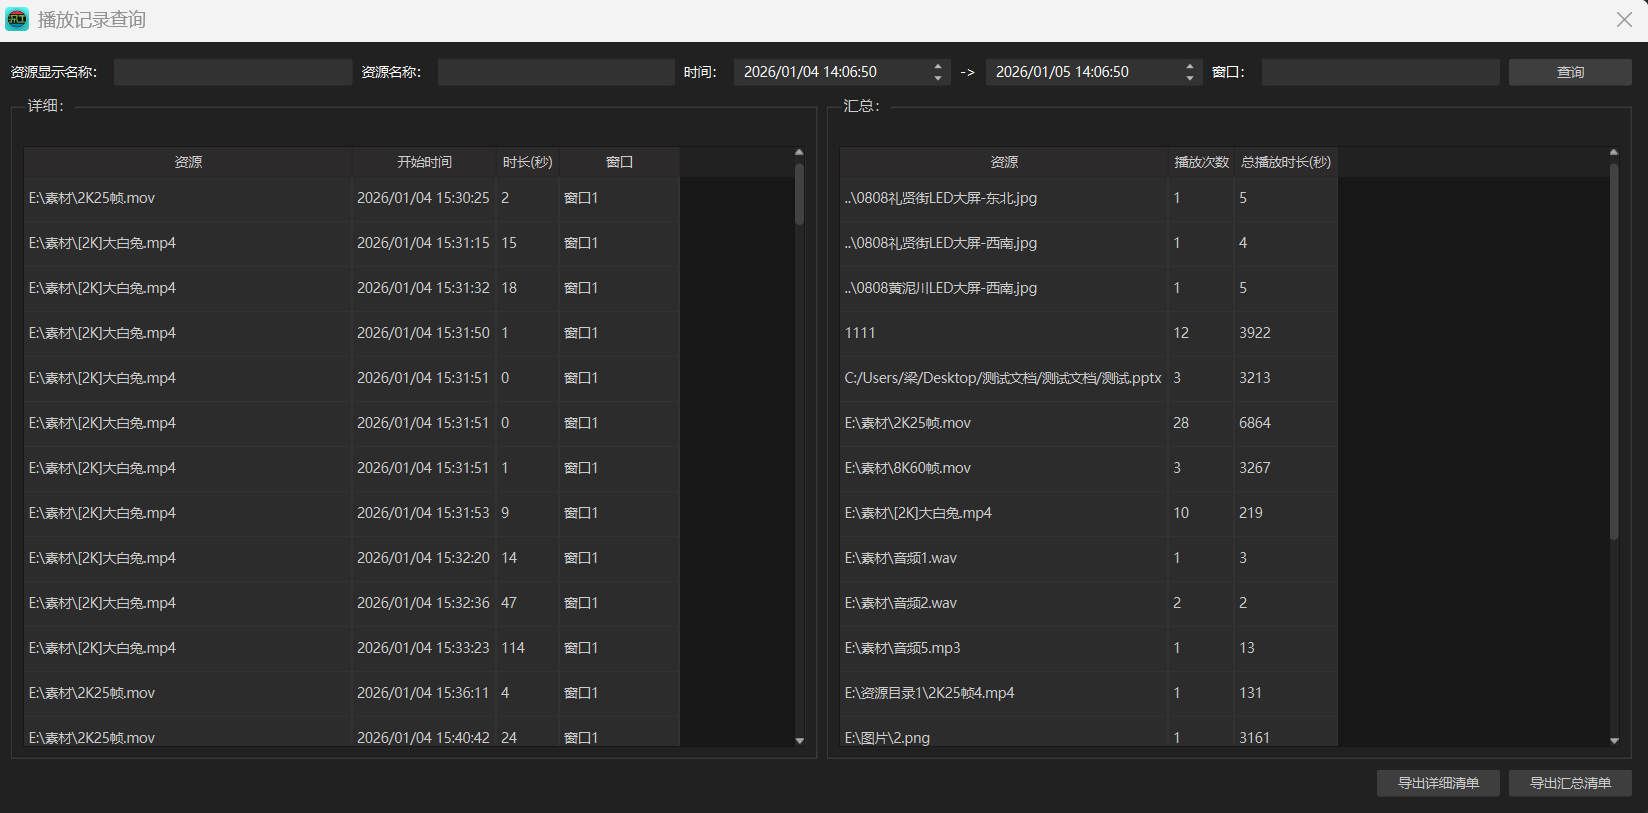Decrement start time with down arrow

(937, 78)
